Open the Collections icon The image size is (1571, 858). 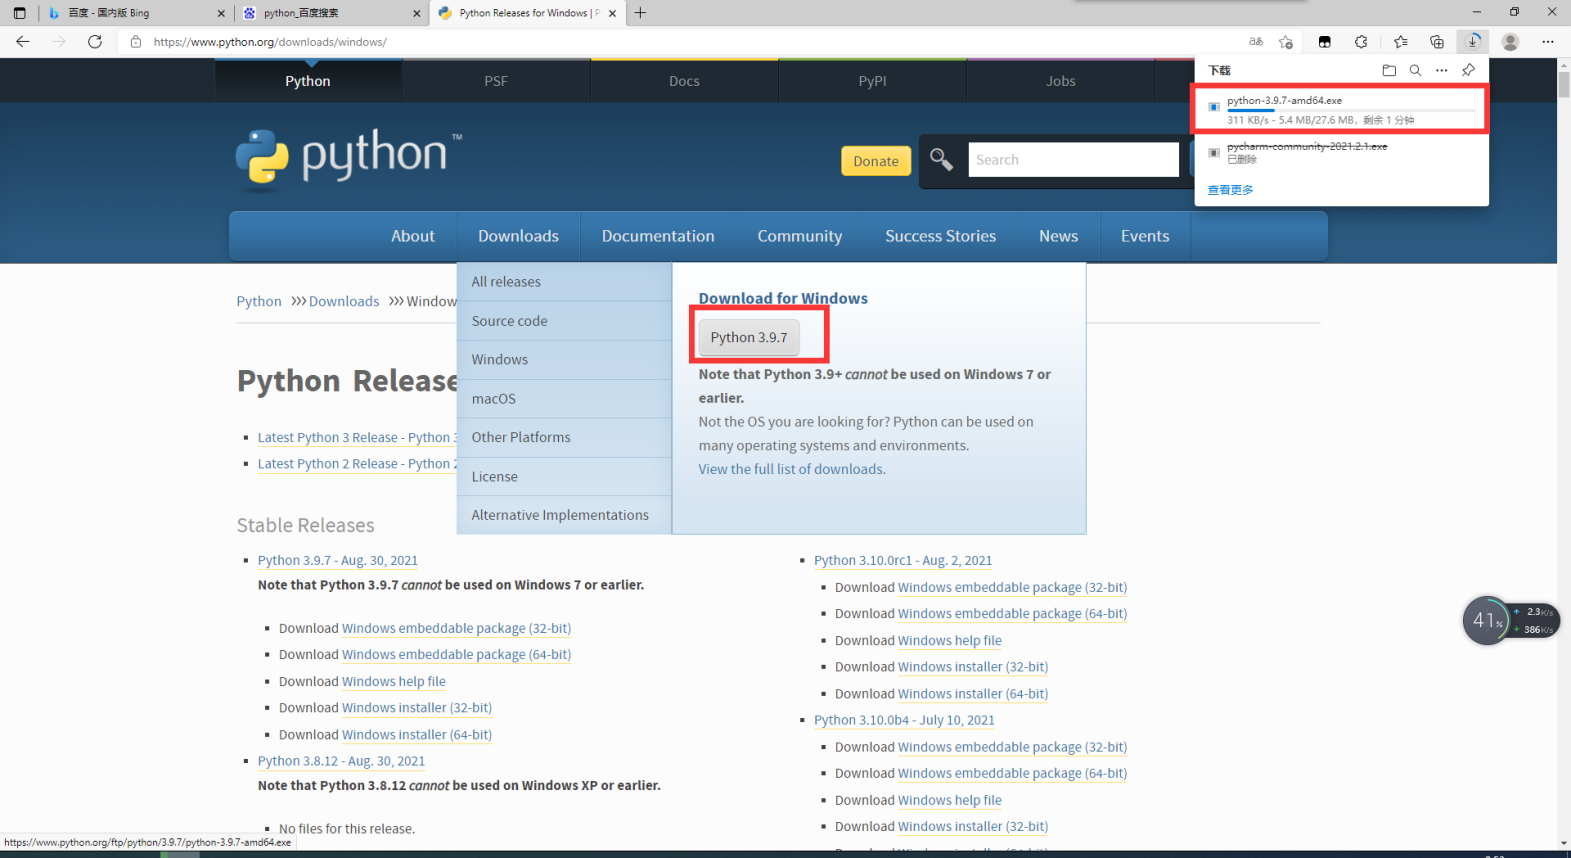(1437, 41)
